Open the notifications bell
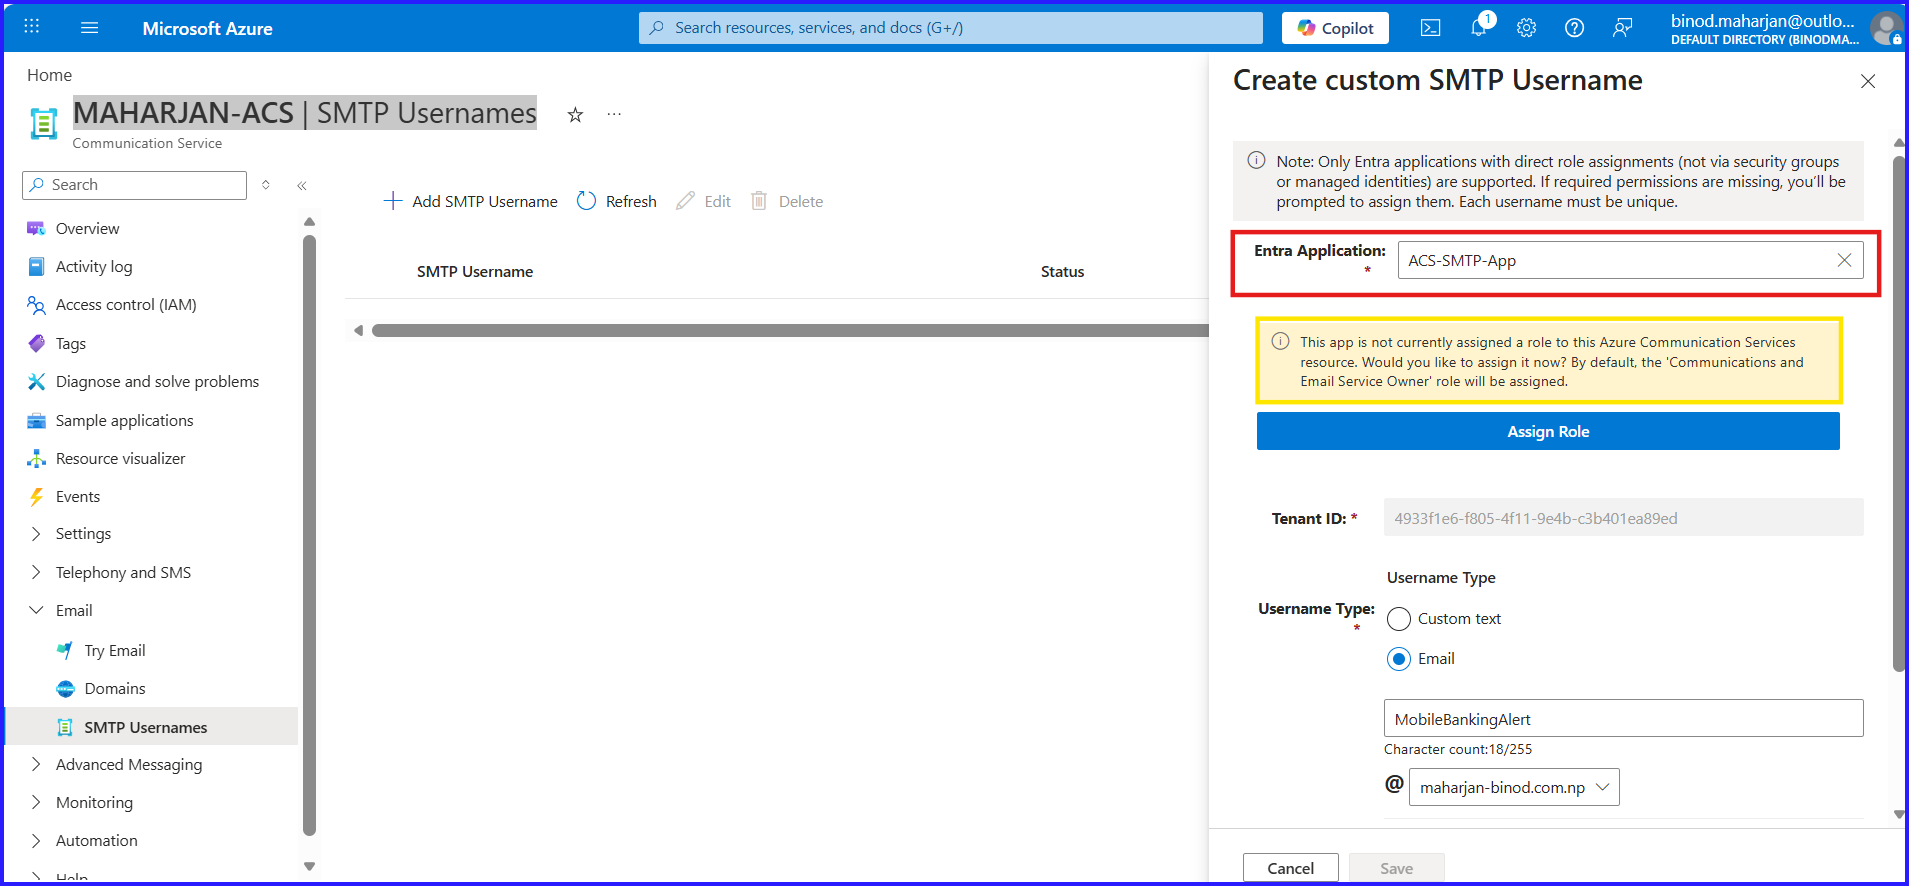The image size is (1909, 886). (x=1479, y=28)
